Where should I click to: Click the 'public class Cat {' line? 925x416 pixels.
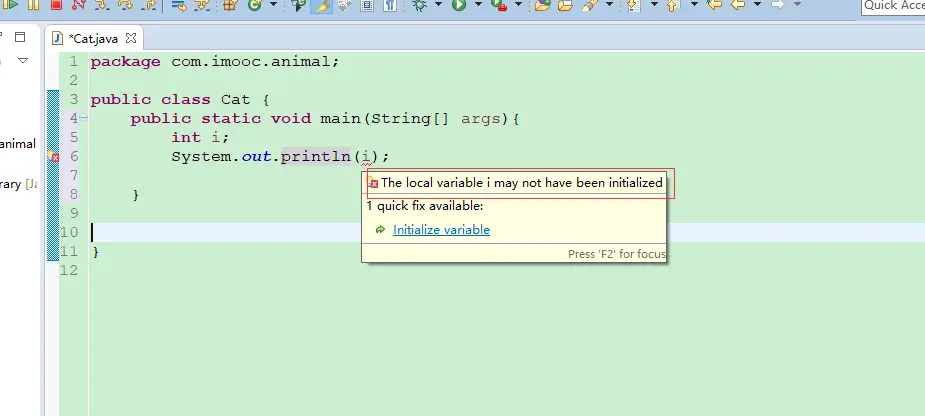click(179, 99)
